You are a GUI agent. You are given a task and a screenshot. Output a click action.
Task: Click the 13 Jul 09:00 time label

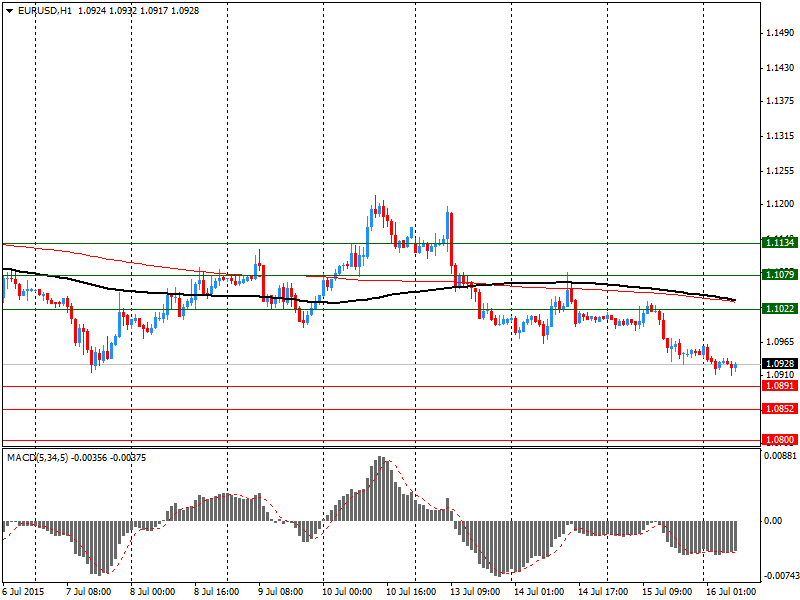tap(475, 592)
